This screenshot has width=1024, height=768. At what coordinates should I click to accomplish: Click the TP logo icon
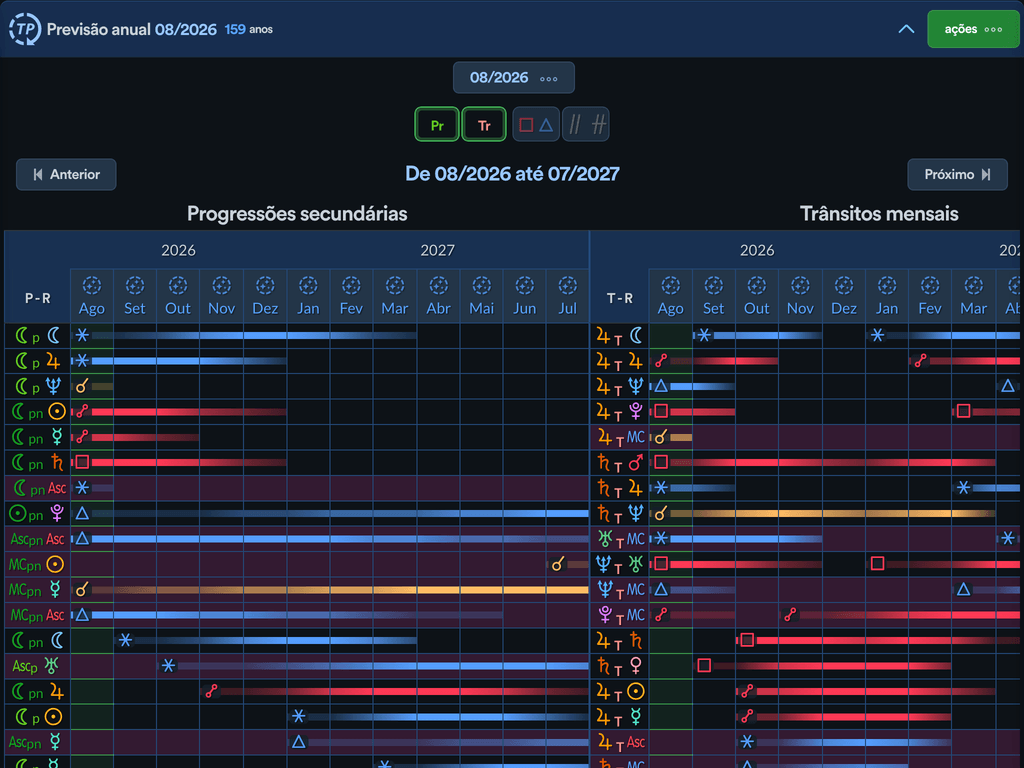25,29
